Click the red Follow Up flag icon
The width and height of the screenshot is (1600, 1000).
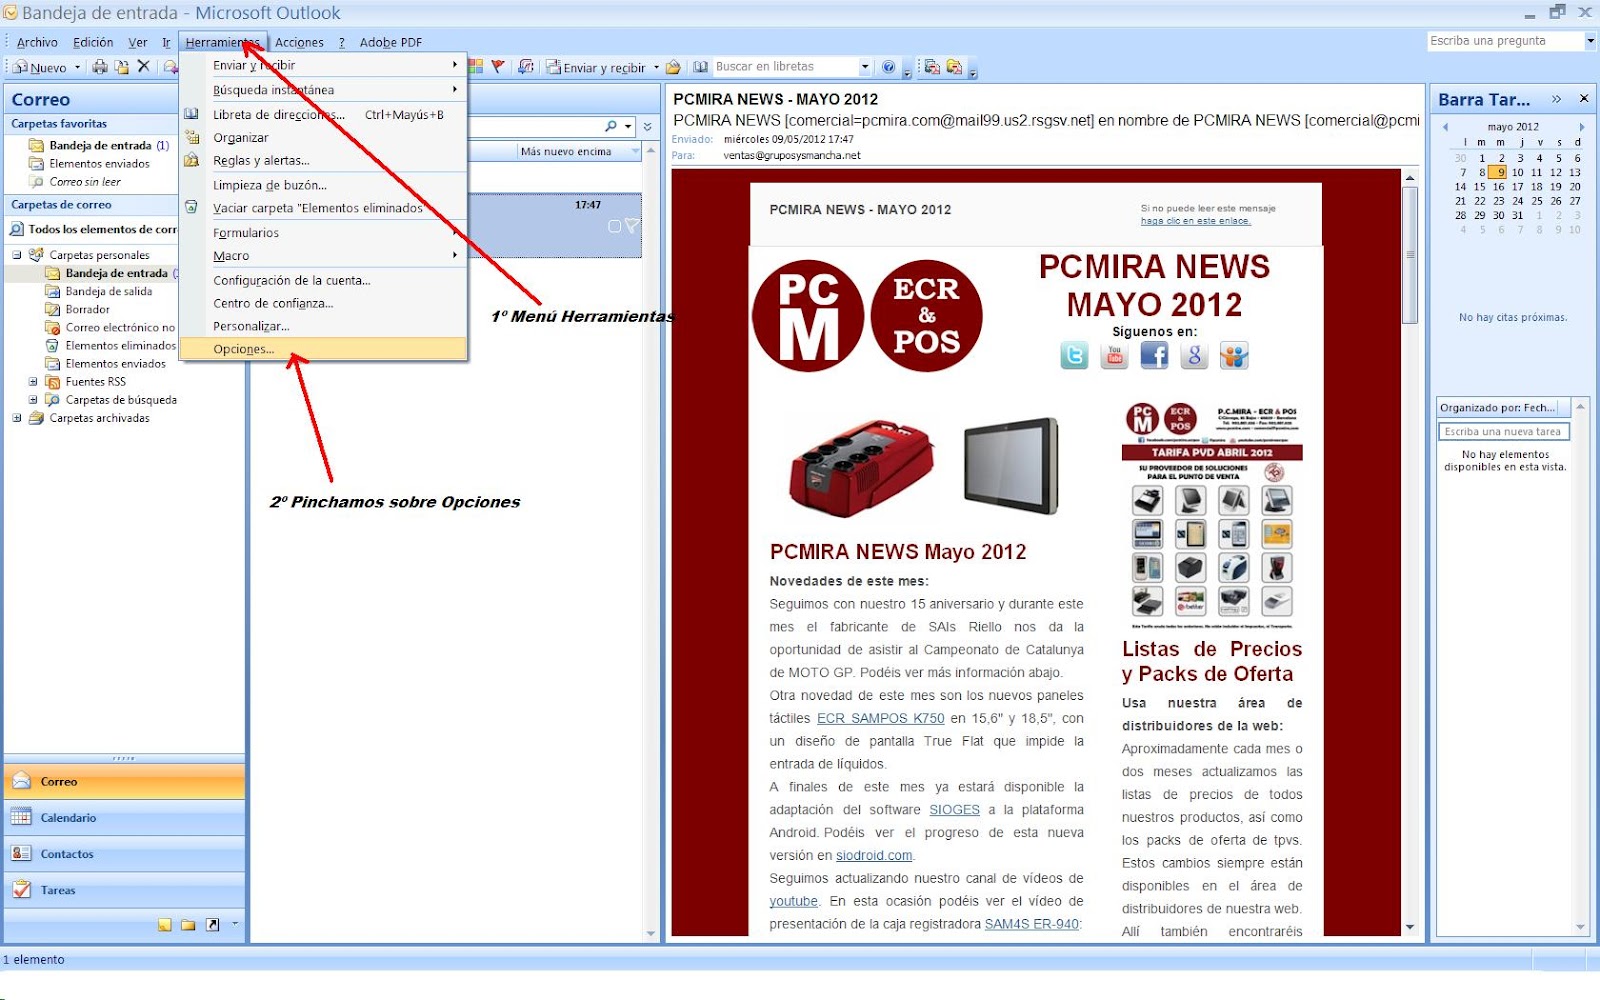pyautogui.click(x=497, y=67)
